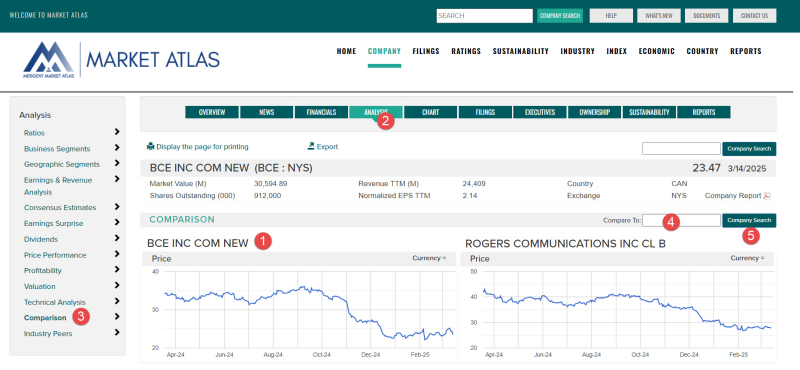The image size is (800, 370).
Task: Select Ratios in the Analysis sidebar
Action: pyautogui.click(x=34, y=133)
